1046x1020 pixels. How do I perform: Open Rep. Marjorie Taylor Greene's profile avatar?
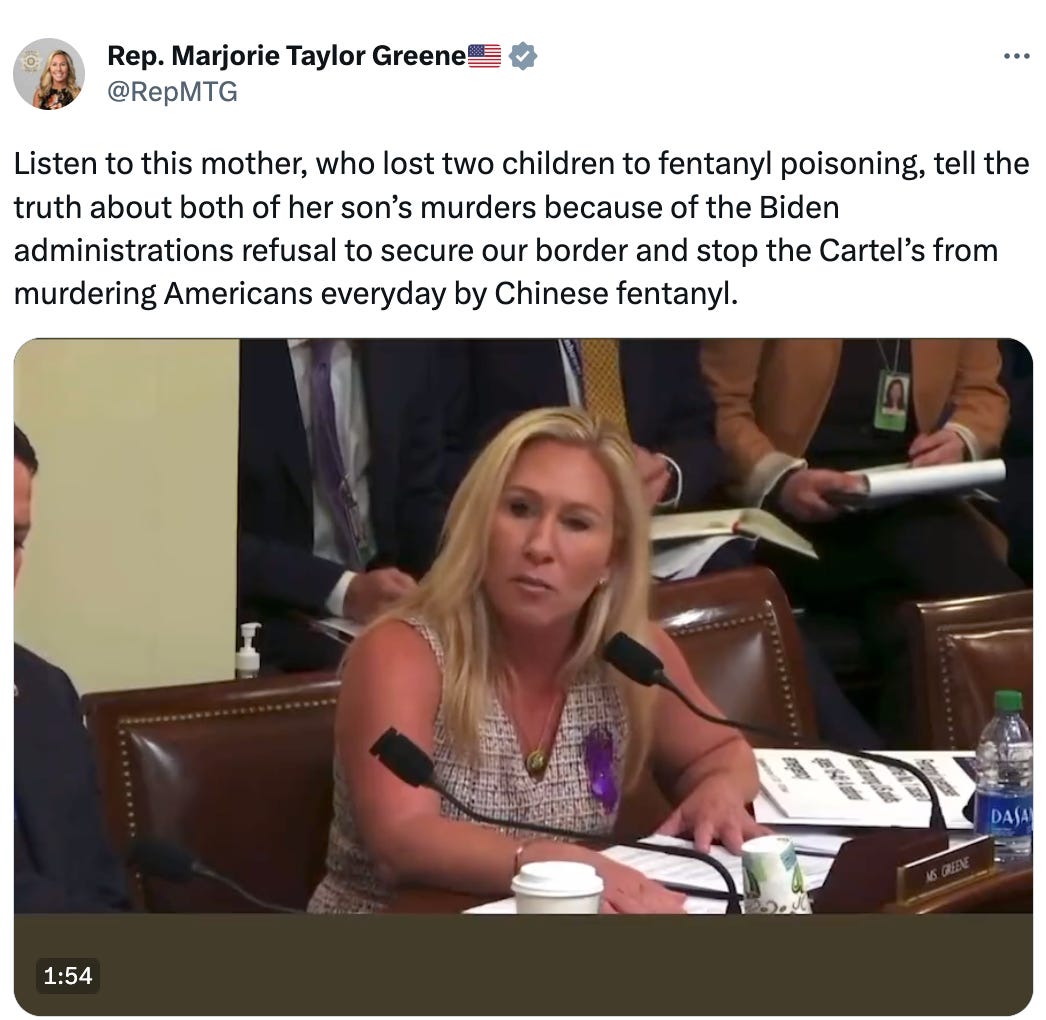tap(49, 73)
